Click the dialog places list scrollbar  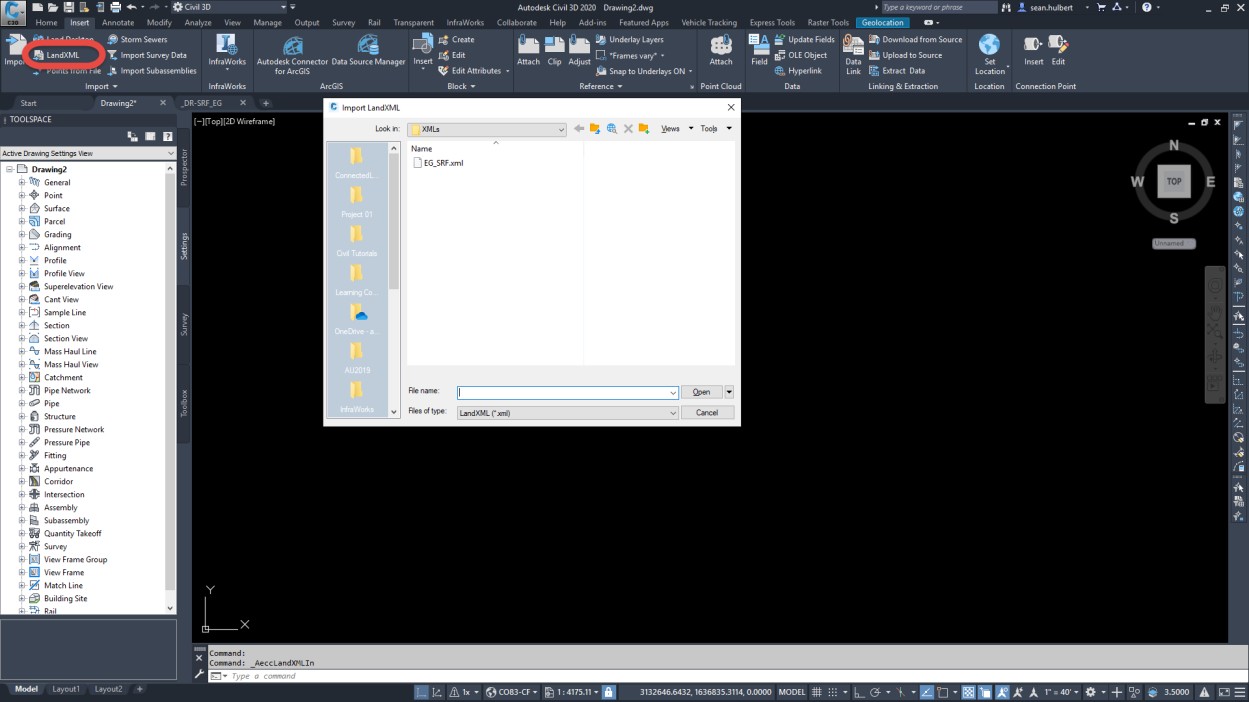[x=394, y=220]
